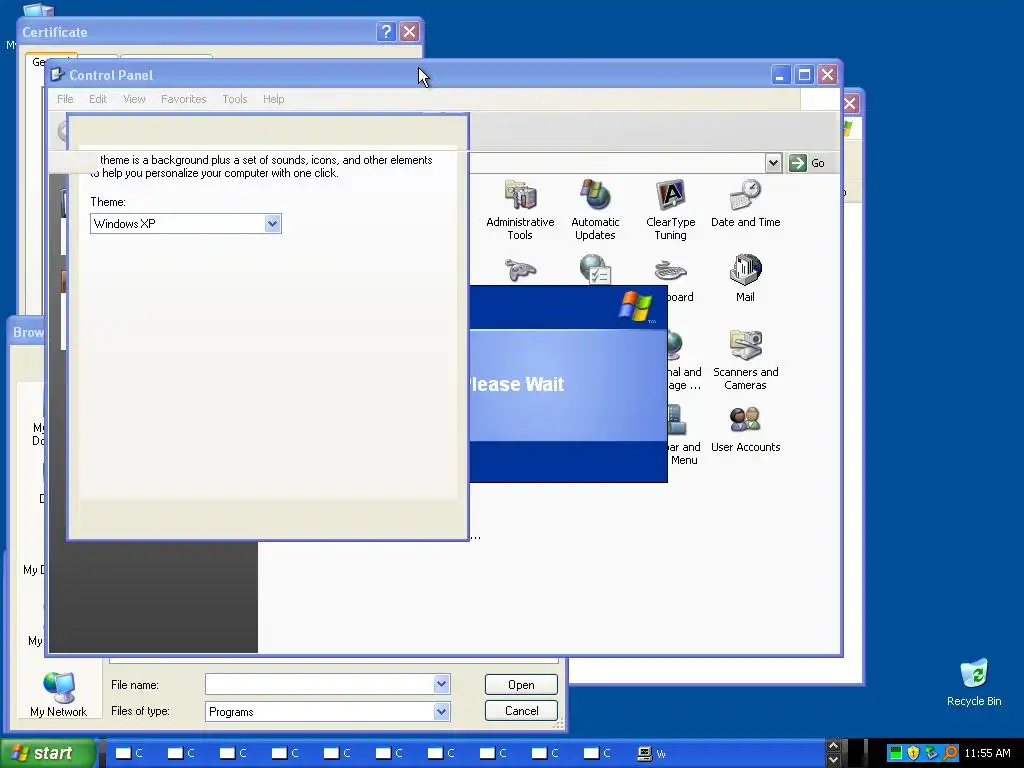Select My Network in the Browse dialog
Image resolution: width=1024 pixels, height=768 pixels.
click(58, 694)
